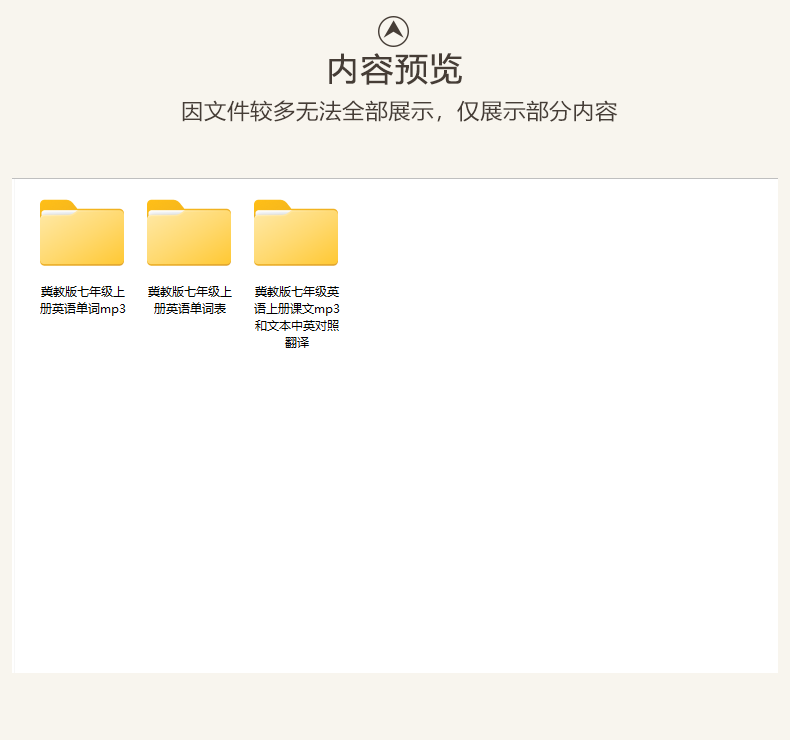Click the 内容预览 heading

[394, 70]
